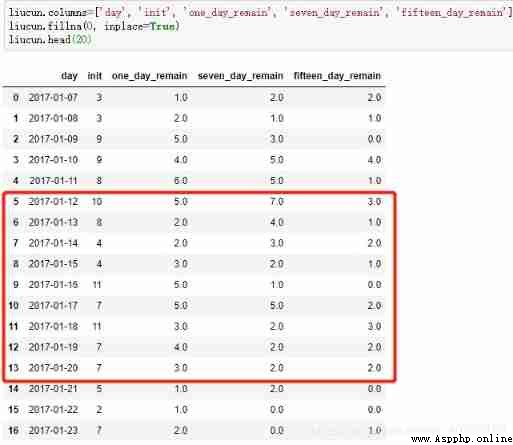Click the 'init' column header
This screenshot has height=445, width=513.
coord(95,76)
